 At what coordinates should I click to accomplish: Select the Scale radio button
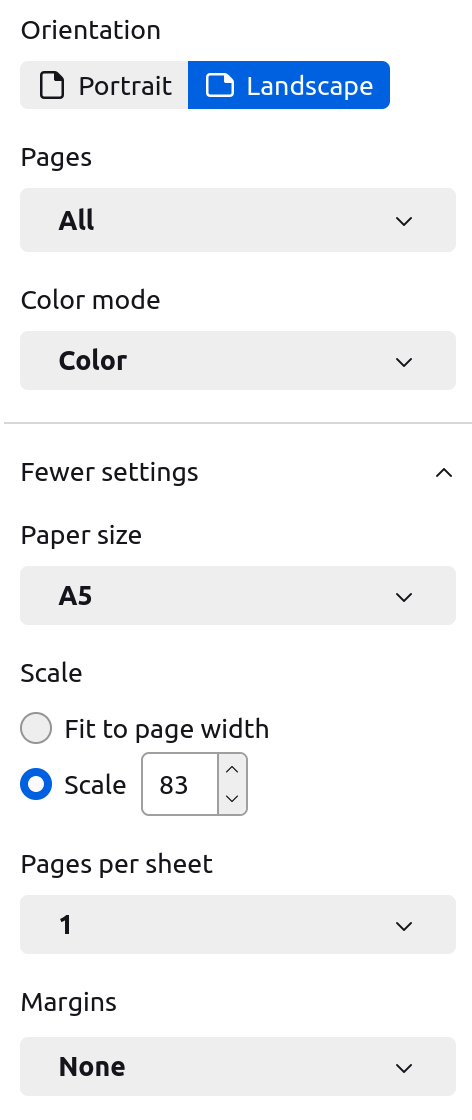pos(36,785)
